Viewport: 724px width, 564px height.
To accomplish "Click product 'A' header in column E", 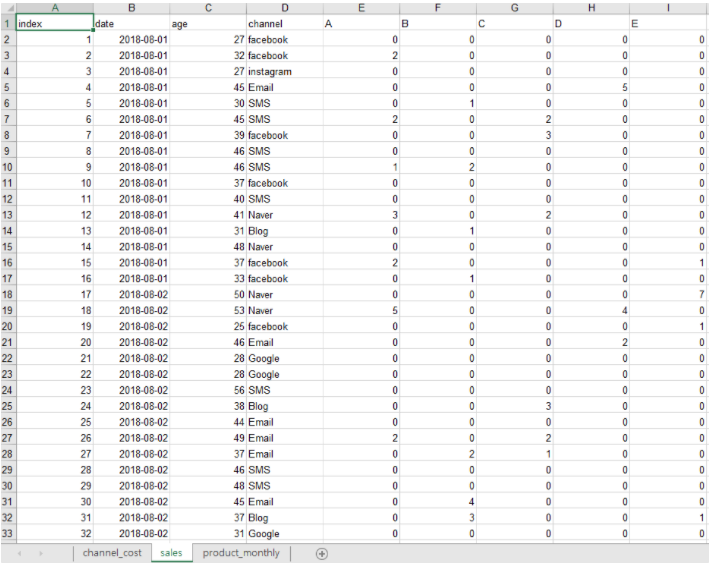I will point(362,24).
